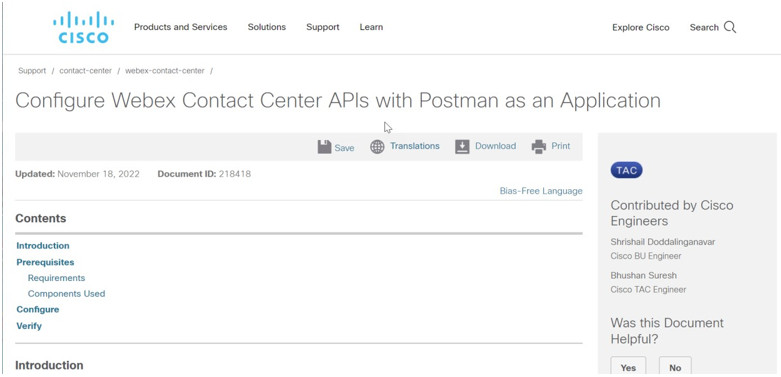Image resolution: width=781 pixels, height=377 pixels.
Task: Jump to Configure in Contents
Action: 38,309
